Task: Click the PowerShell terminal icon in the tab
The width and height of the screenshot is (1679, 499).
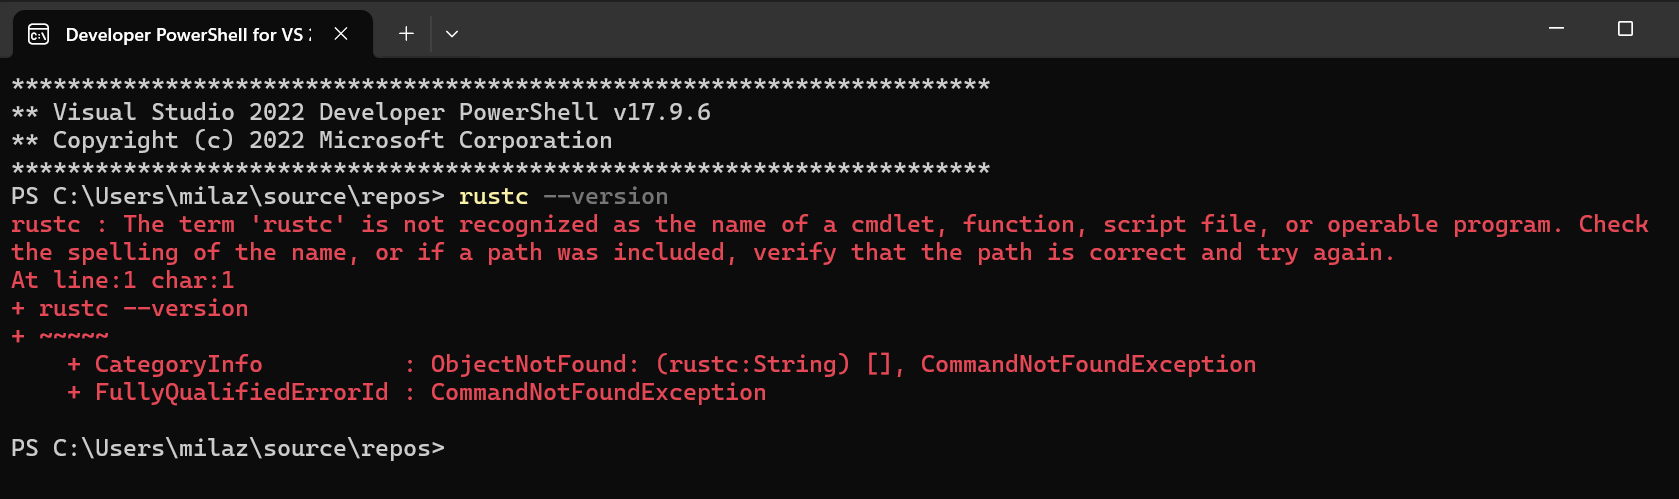Action: point(39,35)
